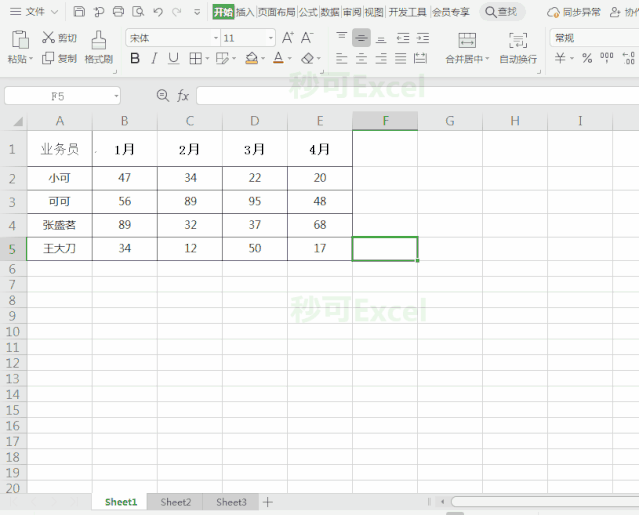Click the Wrap Text icon

pyautogui.click(x=518, y=40)
